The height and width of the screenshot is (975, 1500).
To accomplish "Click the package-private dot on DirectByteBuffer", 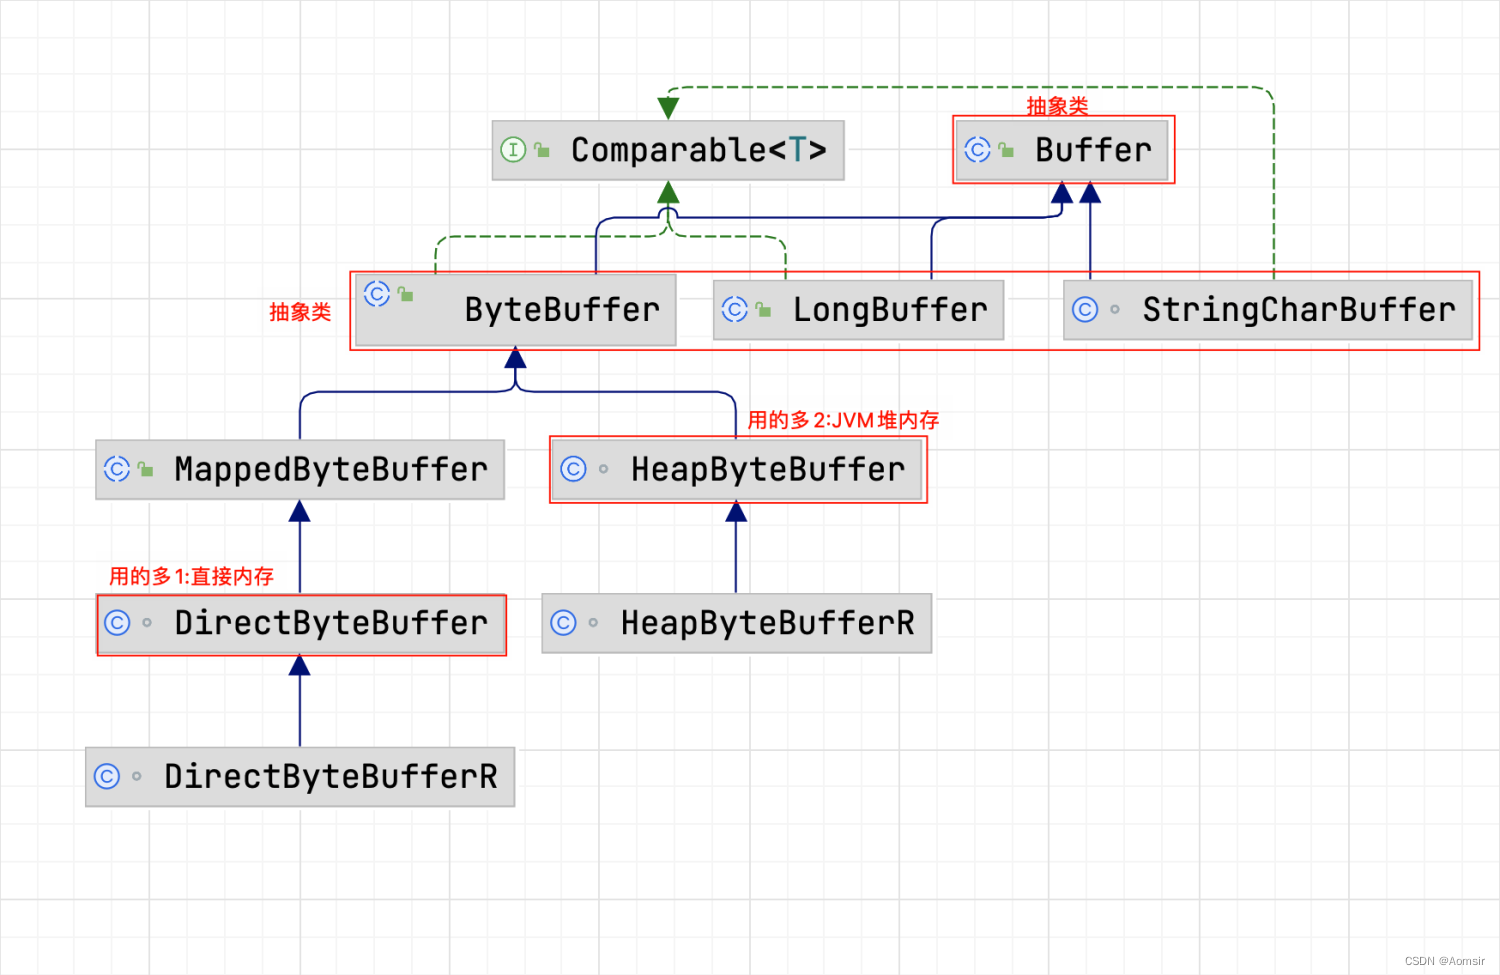I will [147, 623].
